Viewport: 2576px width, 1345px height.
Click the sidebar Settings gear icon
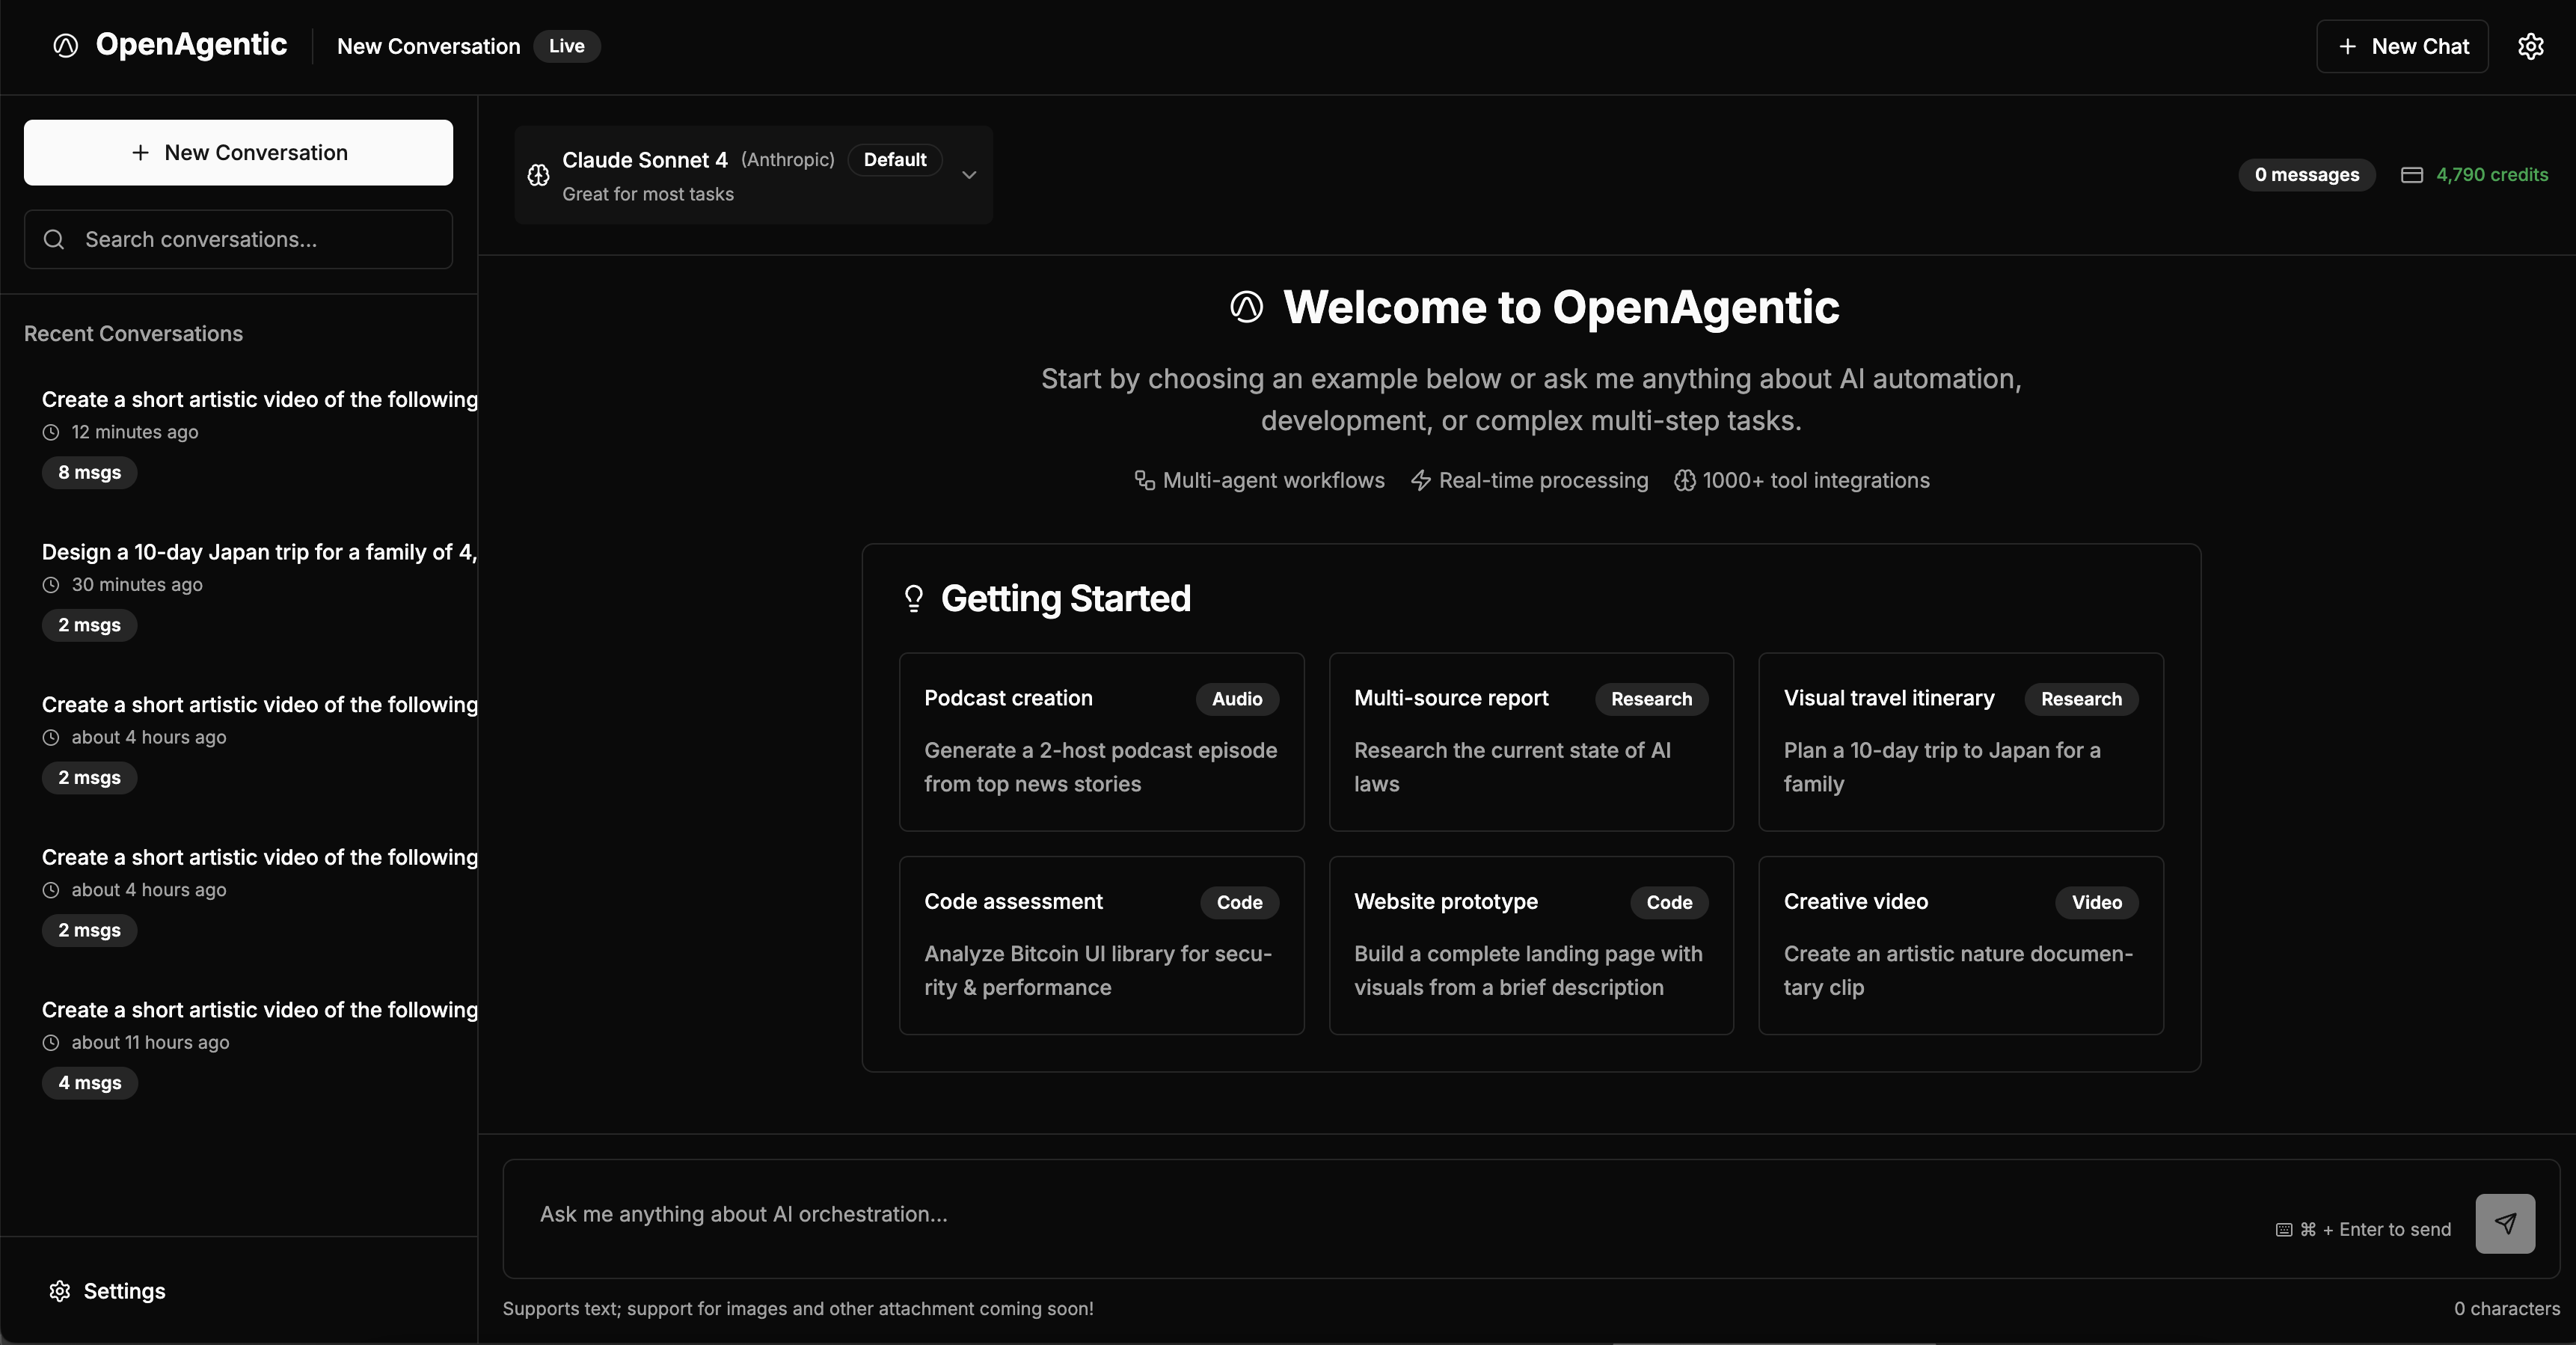click(x=60, y=1291)
